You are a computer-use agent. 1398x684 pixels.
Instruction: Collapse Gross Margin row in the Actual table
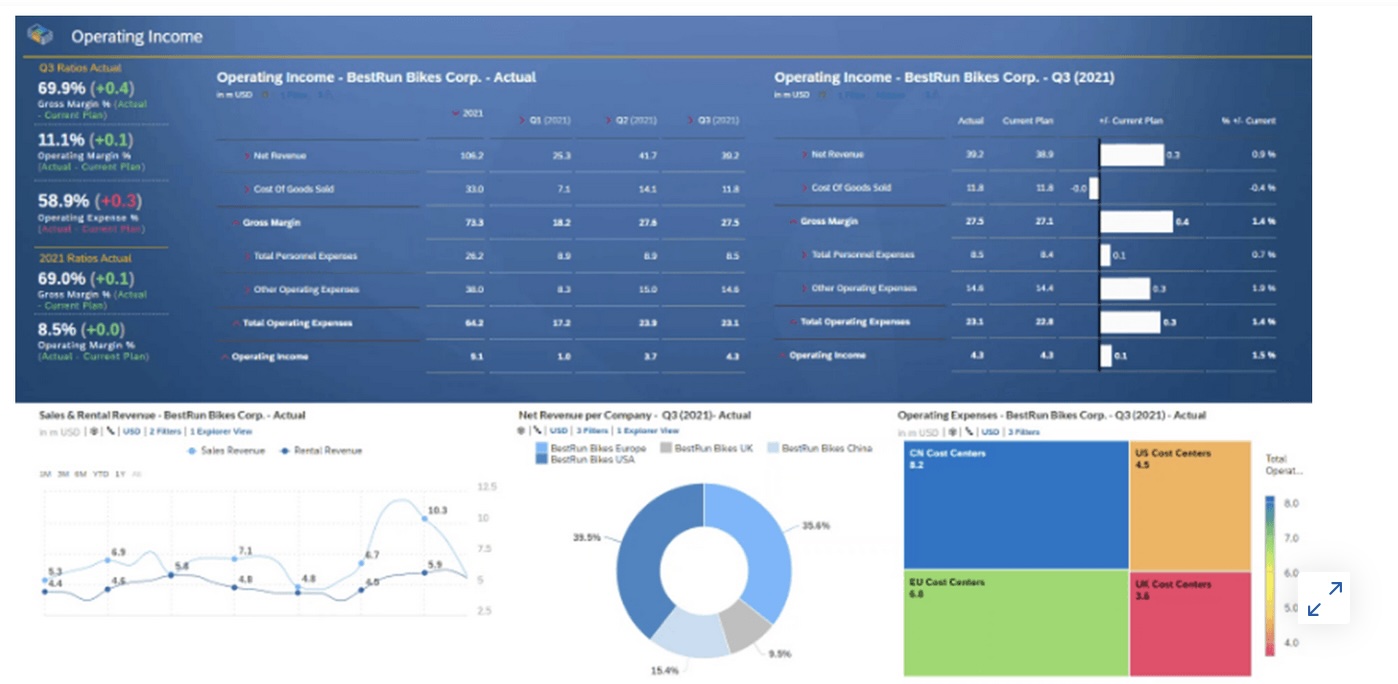coord(235,223)
